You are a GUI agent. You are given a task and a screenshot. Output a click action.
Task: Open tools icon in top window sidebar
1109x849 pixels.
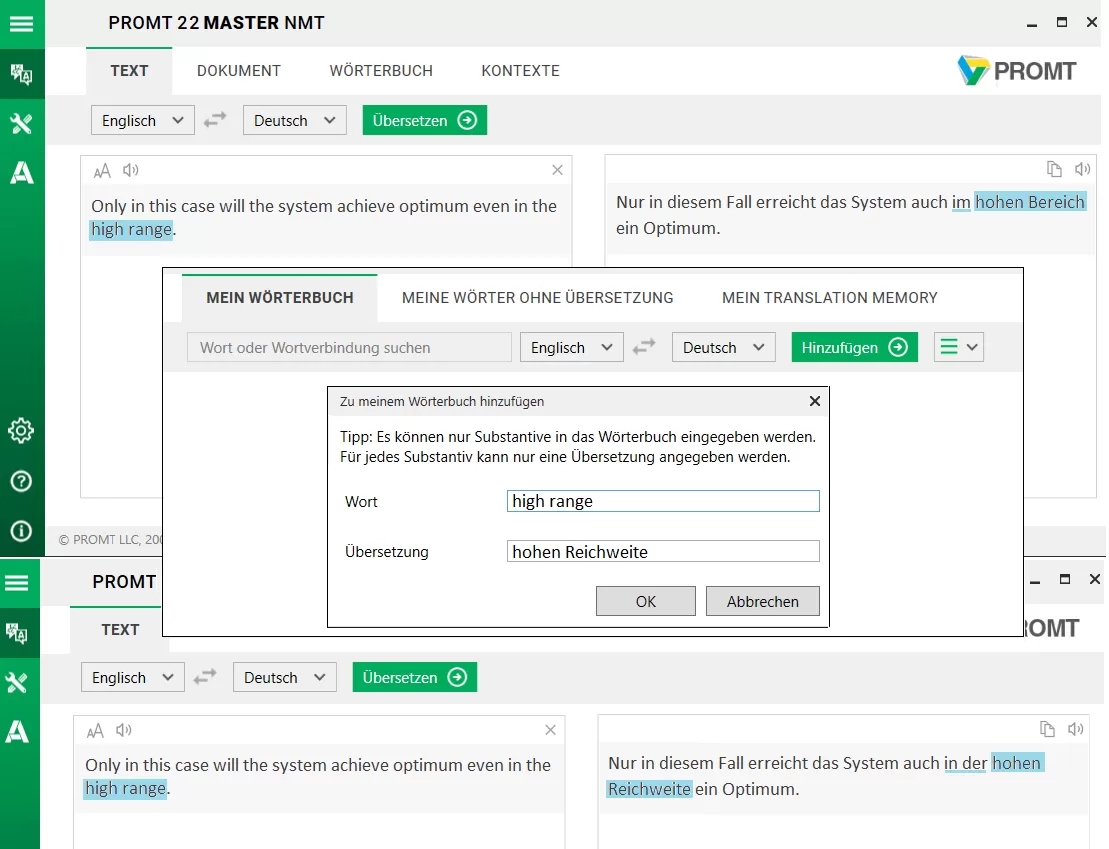click(x=21, y=124)
